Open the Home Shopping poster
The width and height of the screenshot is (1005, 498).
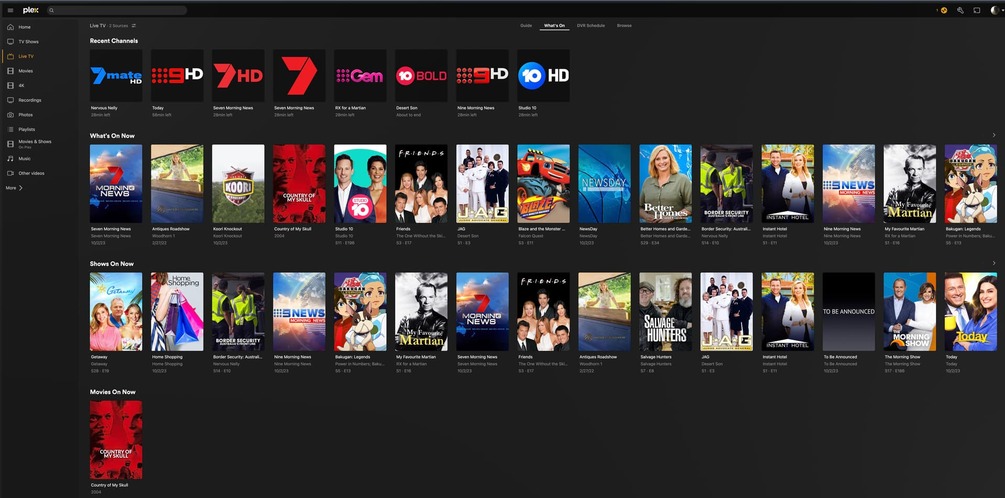[177, 311]
